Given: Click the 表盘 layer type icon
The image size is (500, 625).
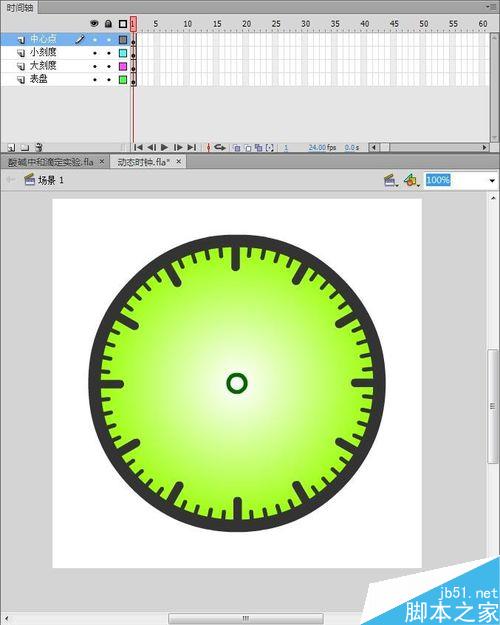Looking at the screenshot, I should [21, 80].
